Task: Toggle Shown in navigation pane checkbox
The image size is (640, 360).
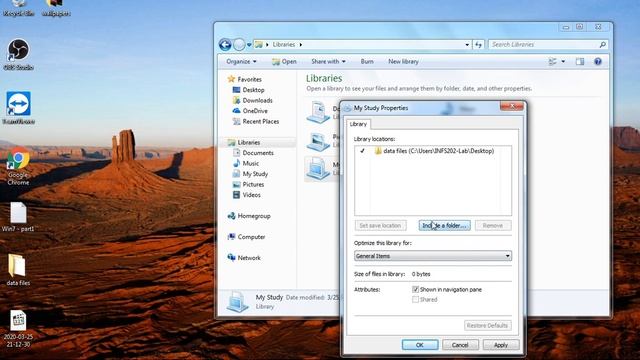Action: 416,289
